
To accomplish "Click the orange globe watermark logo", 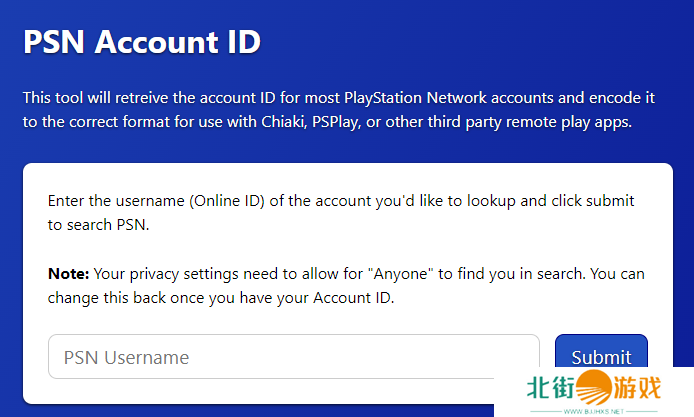I will tap(596, 387).
